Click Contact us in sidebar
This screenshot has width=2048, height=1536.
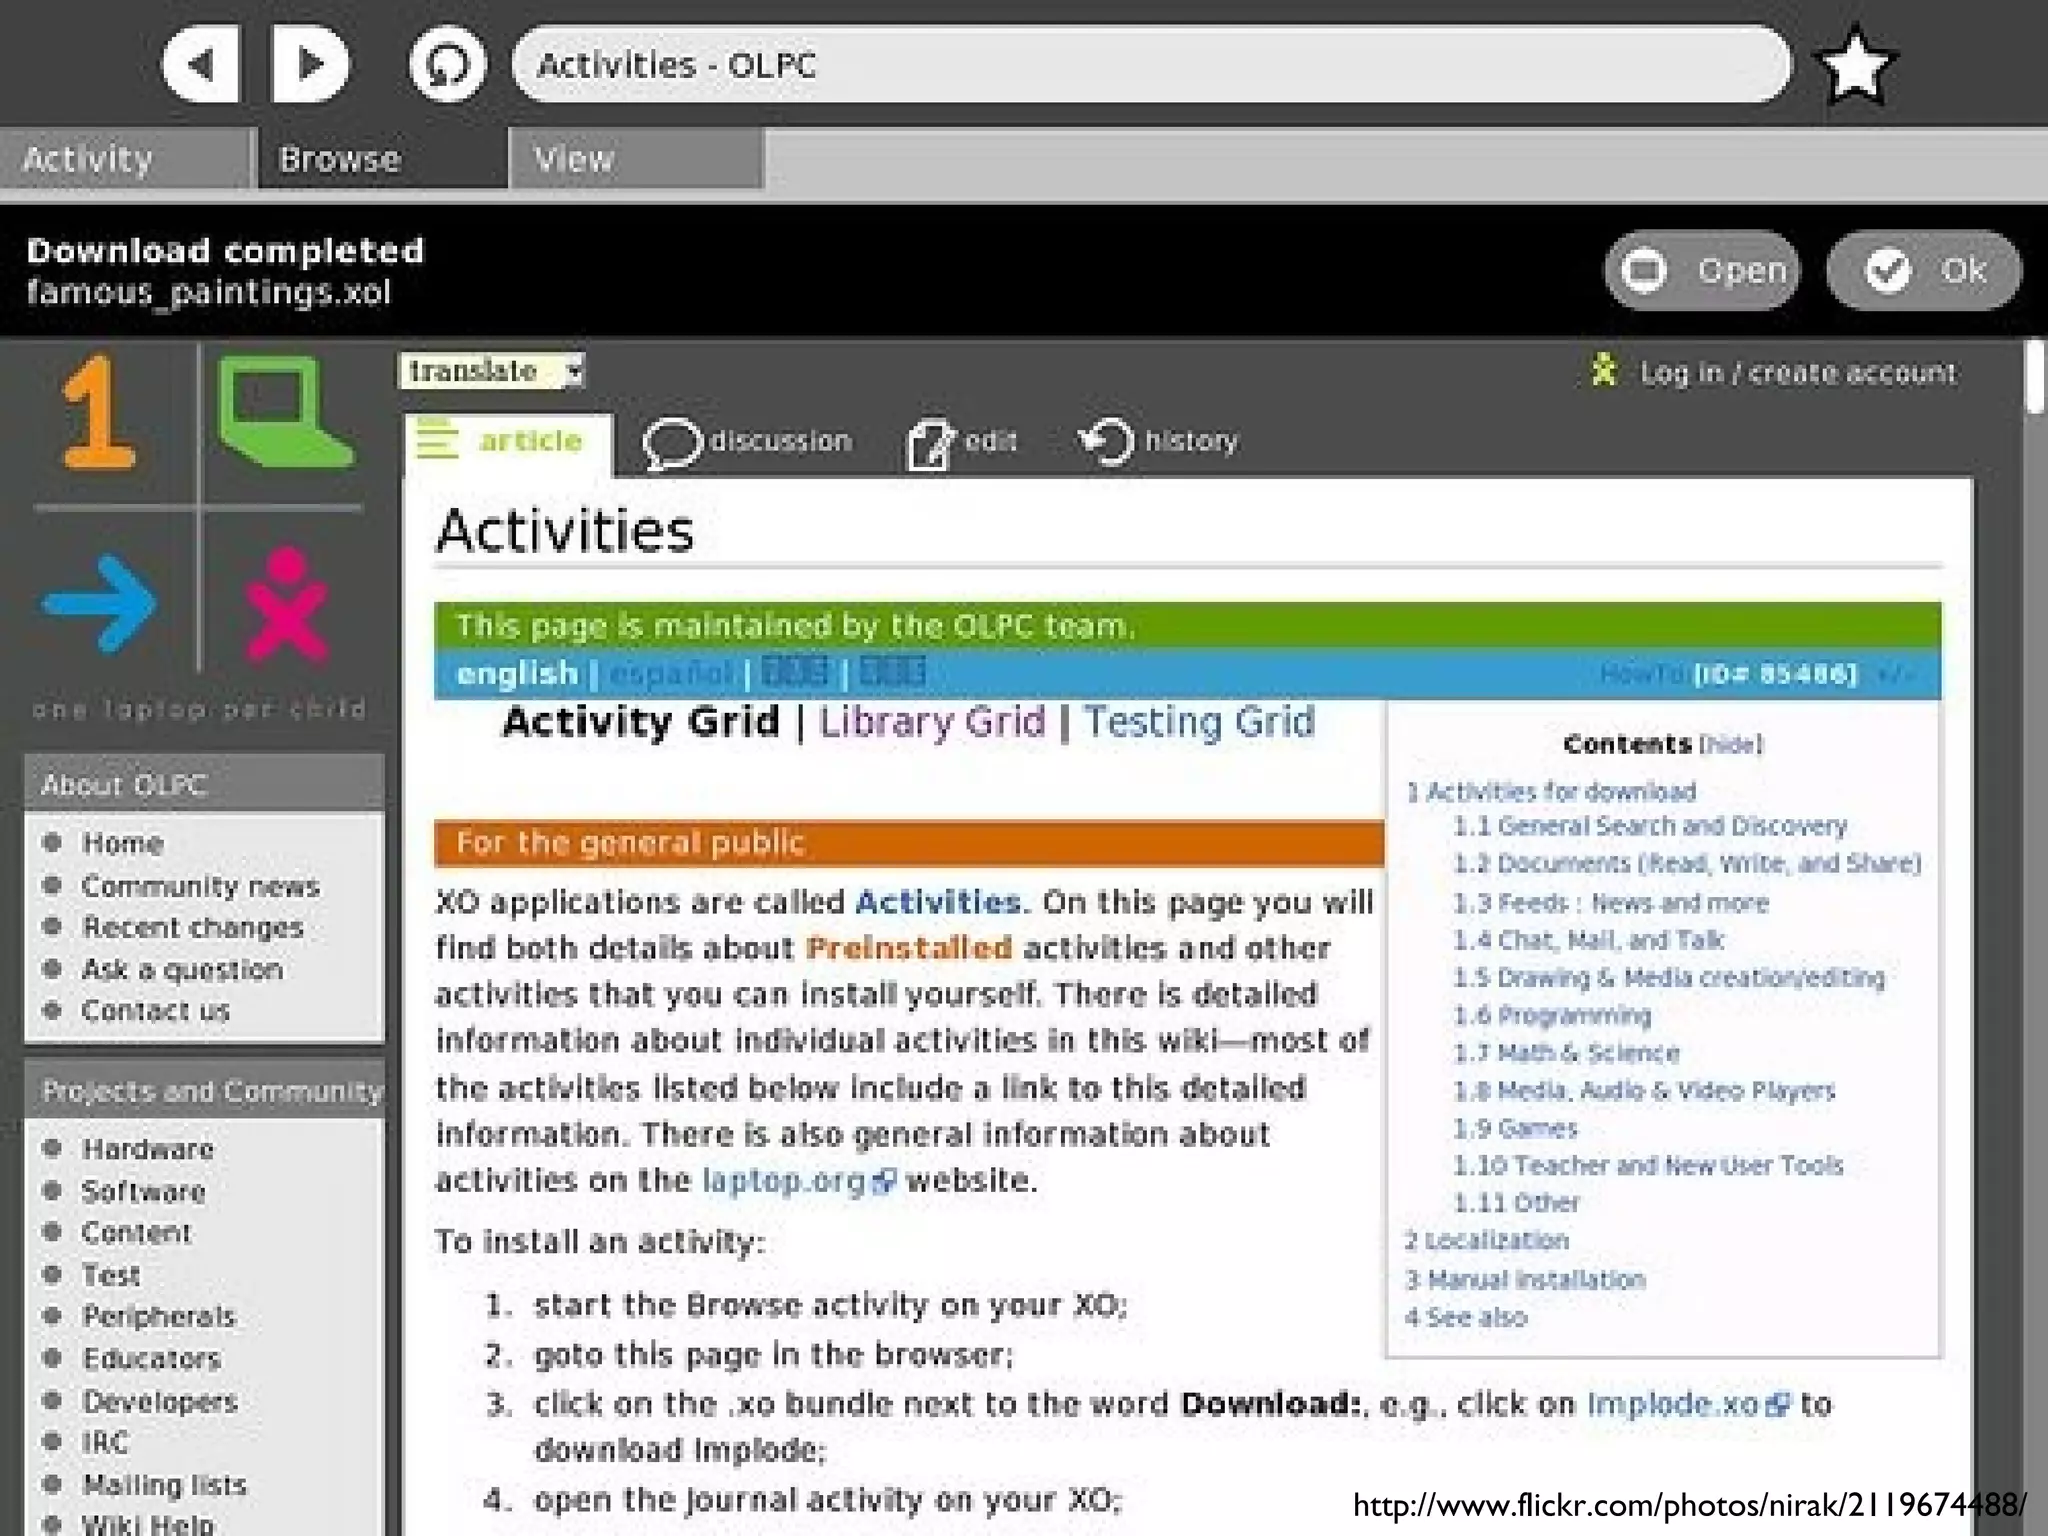click(x=155, y=1010)
